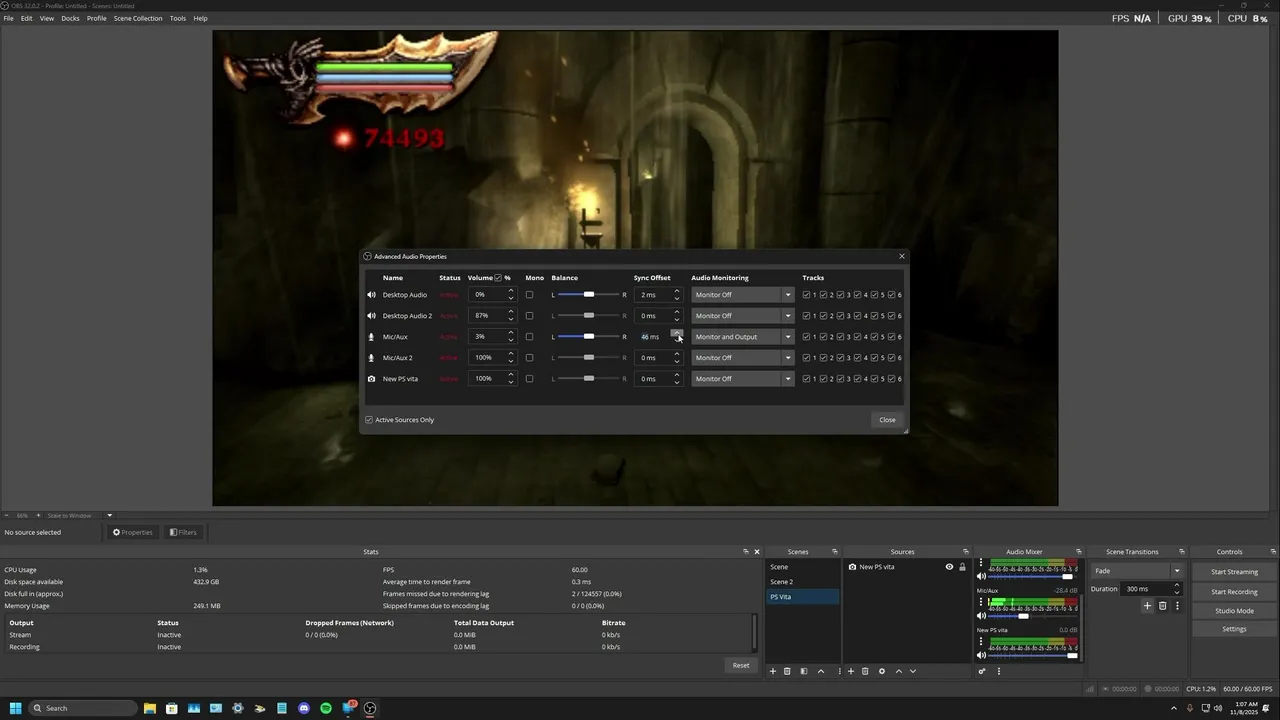Open the File menu
Image resolution: width=1280 pixels, height=720 pixels.
click(x=9, y=18)
